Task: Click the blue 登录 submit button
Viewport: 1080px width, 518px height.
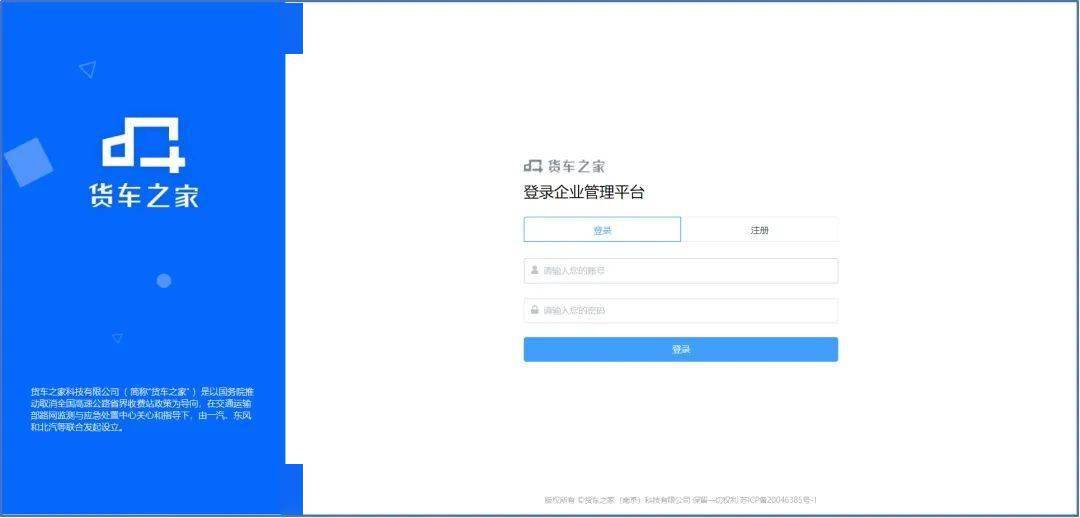Action: pyautogui.click(x=681, y=349)
